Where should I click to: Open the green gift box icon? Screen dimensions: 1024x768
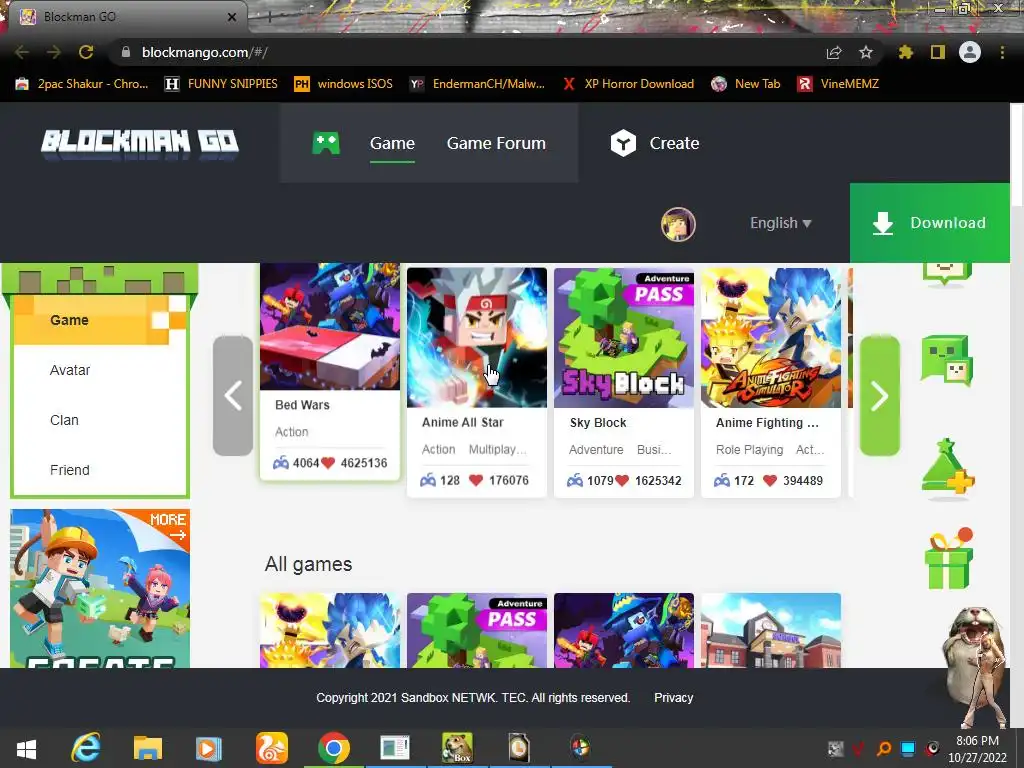(949, 559)
